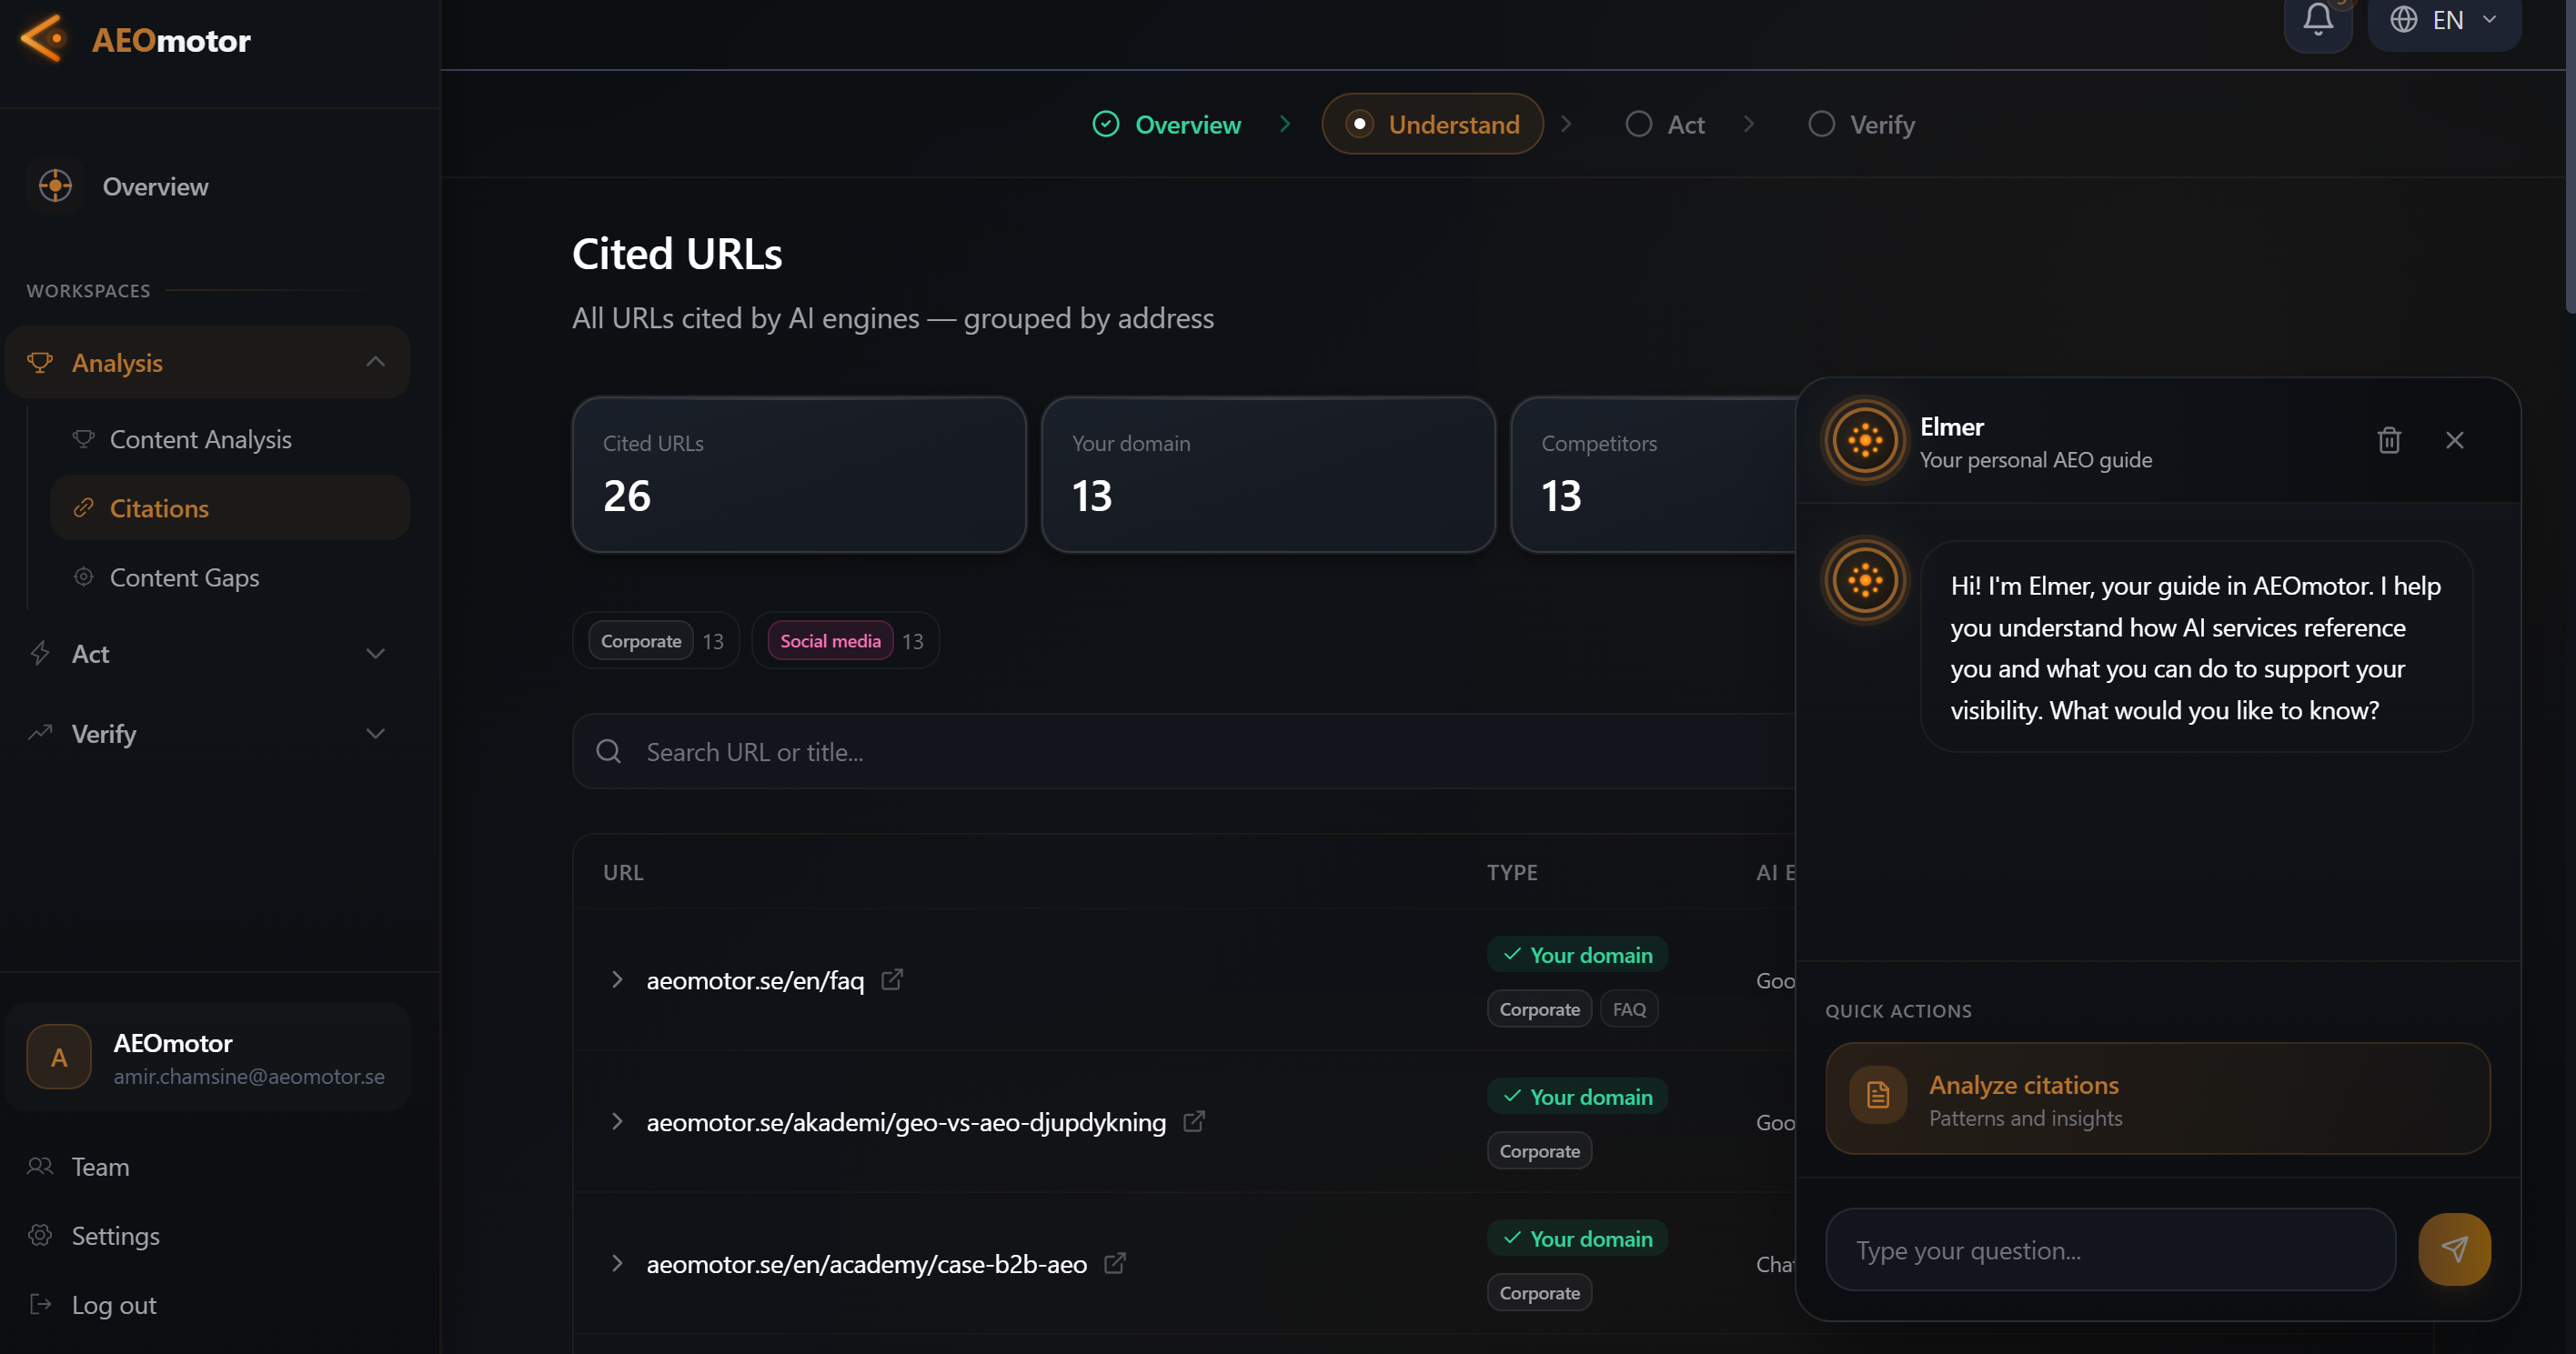2576x1354 pixels.
Task: Expand the Verify sidebar section
Action: pyautogui.click(x=375, y=734)
